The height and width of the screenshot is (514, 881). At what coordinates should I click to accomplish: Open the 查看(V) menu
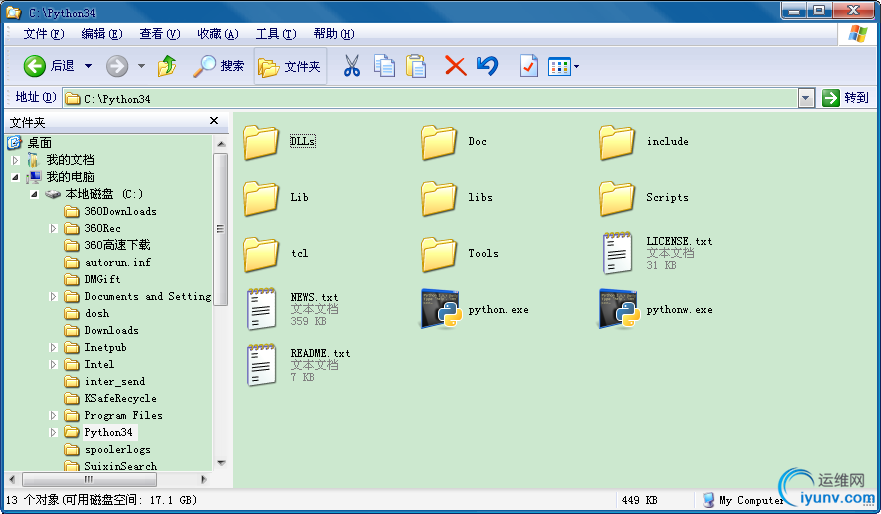click(x=160, y=34)
